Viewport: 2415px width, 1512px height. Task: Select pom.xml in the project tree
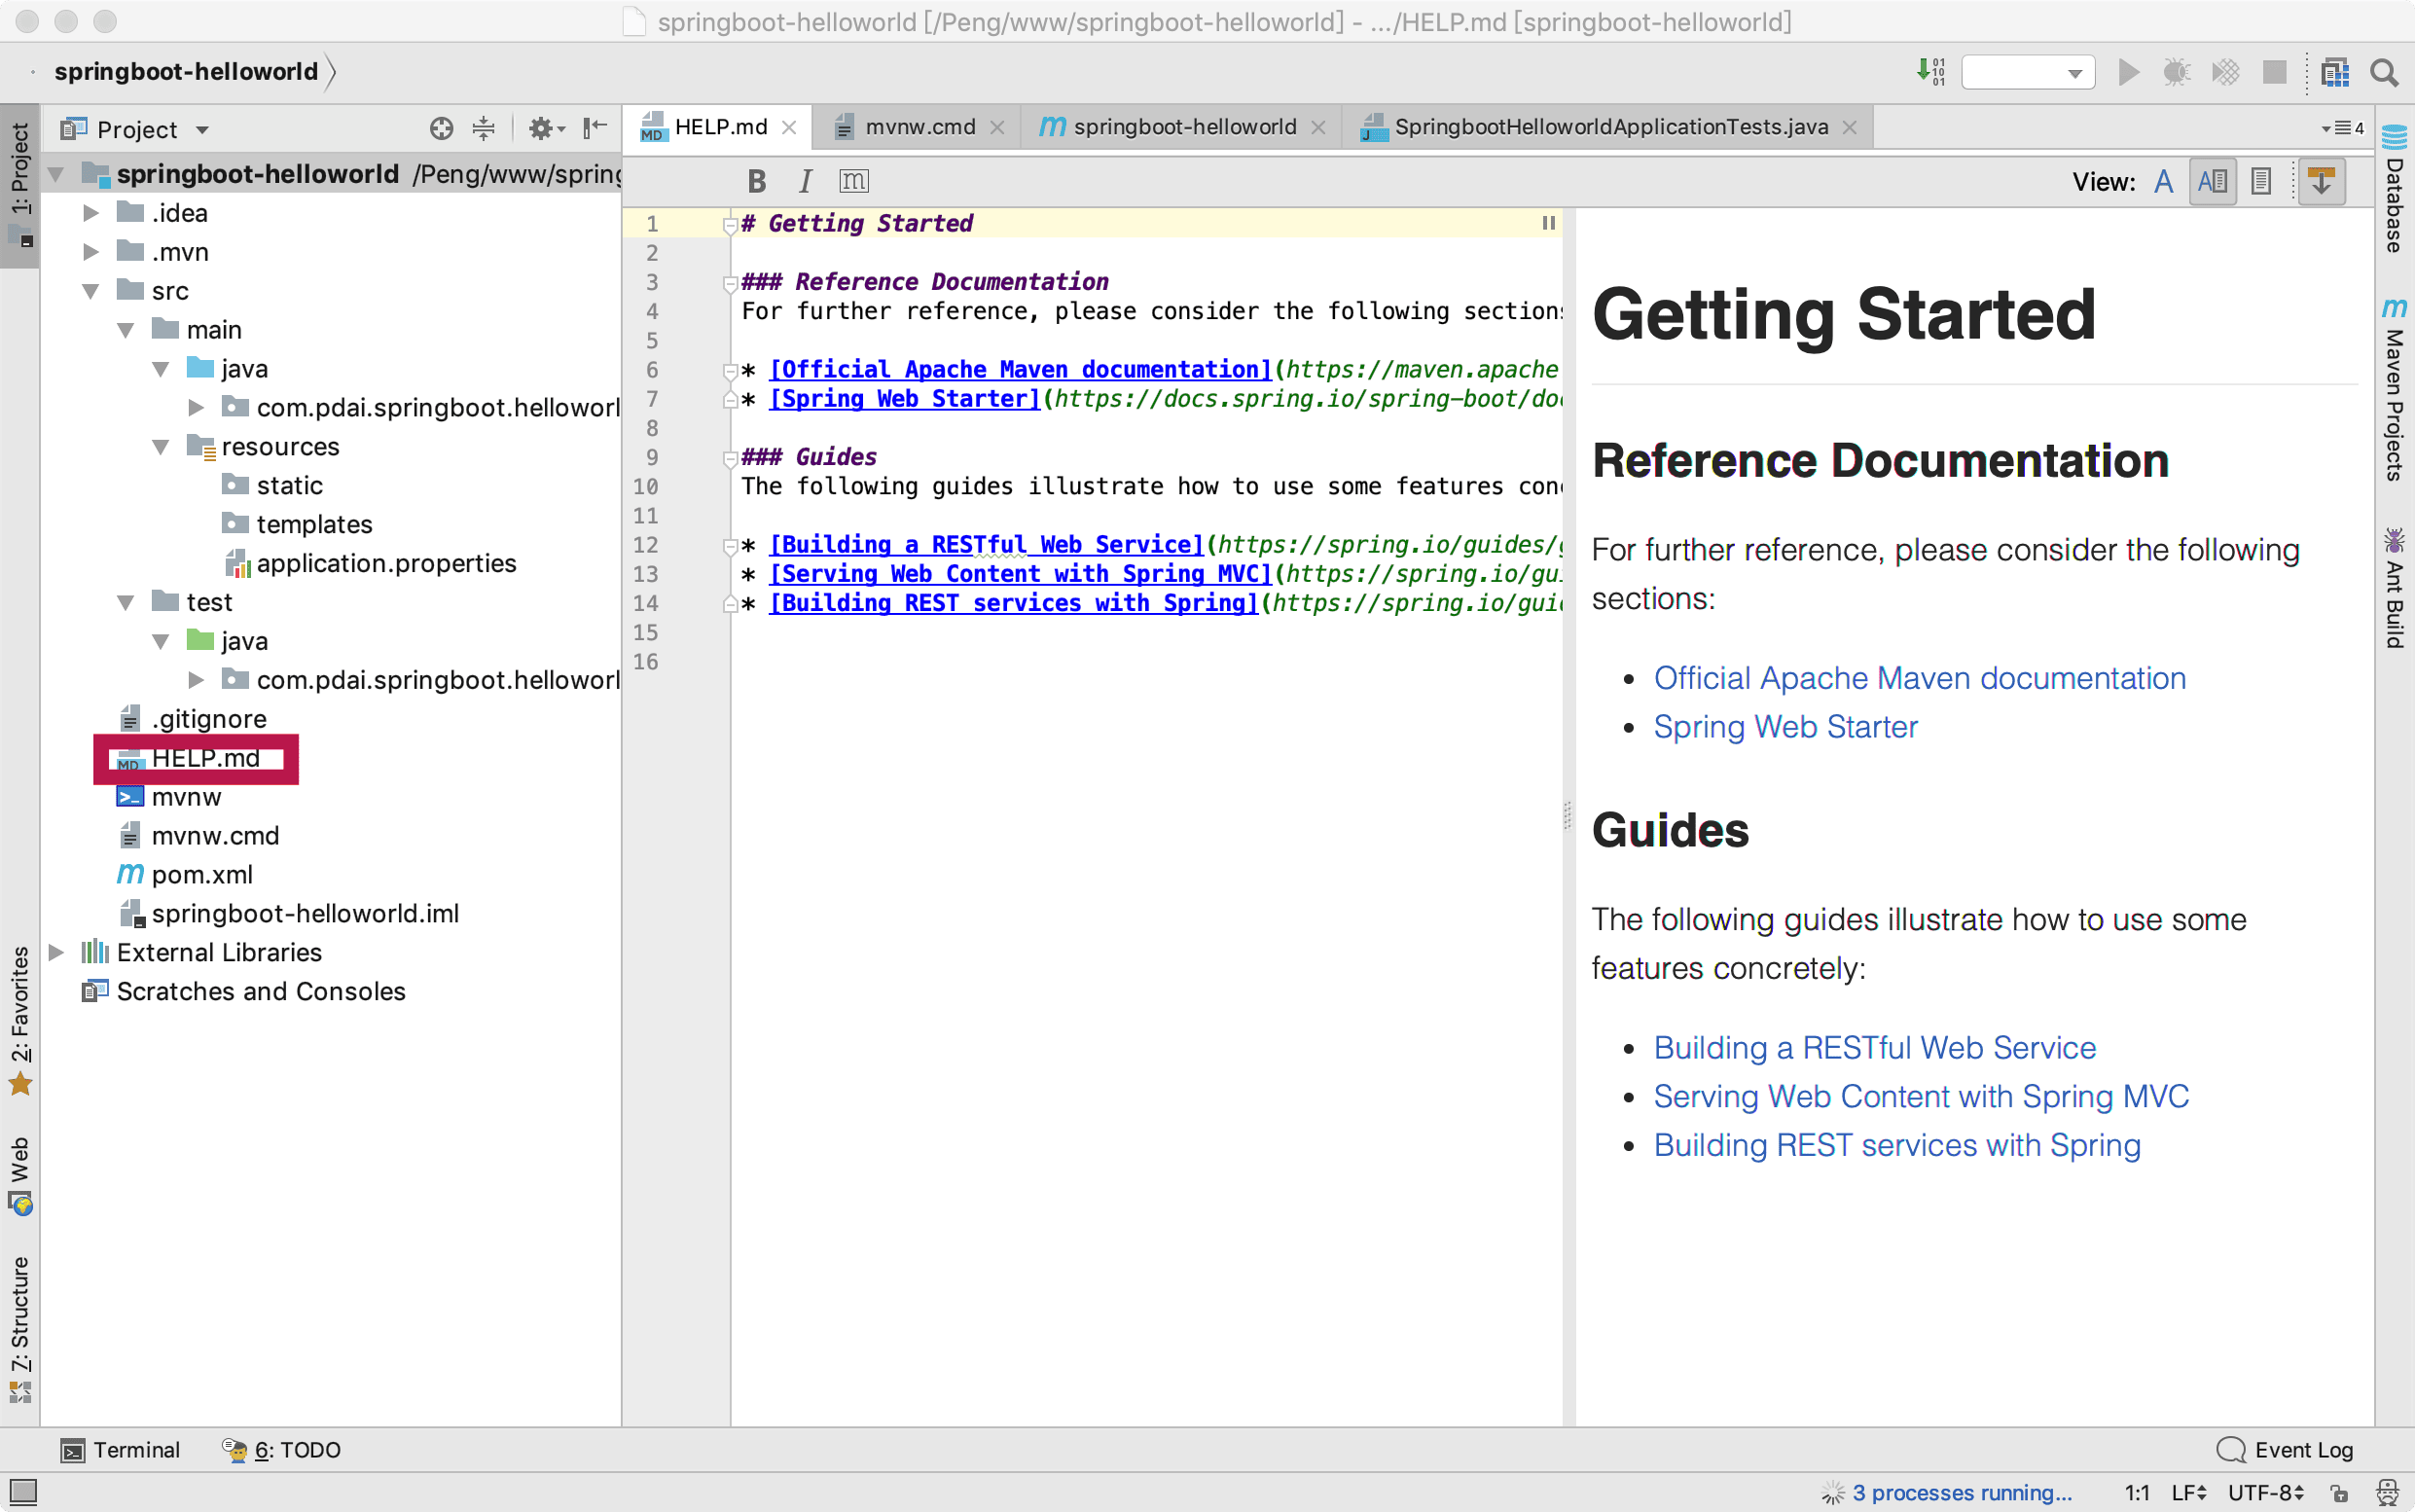tap(202, 875)
